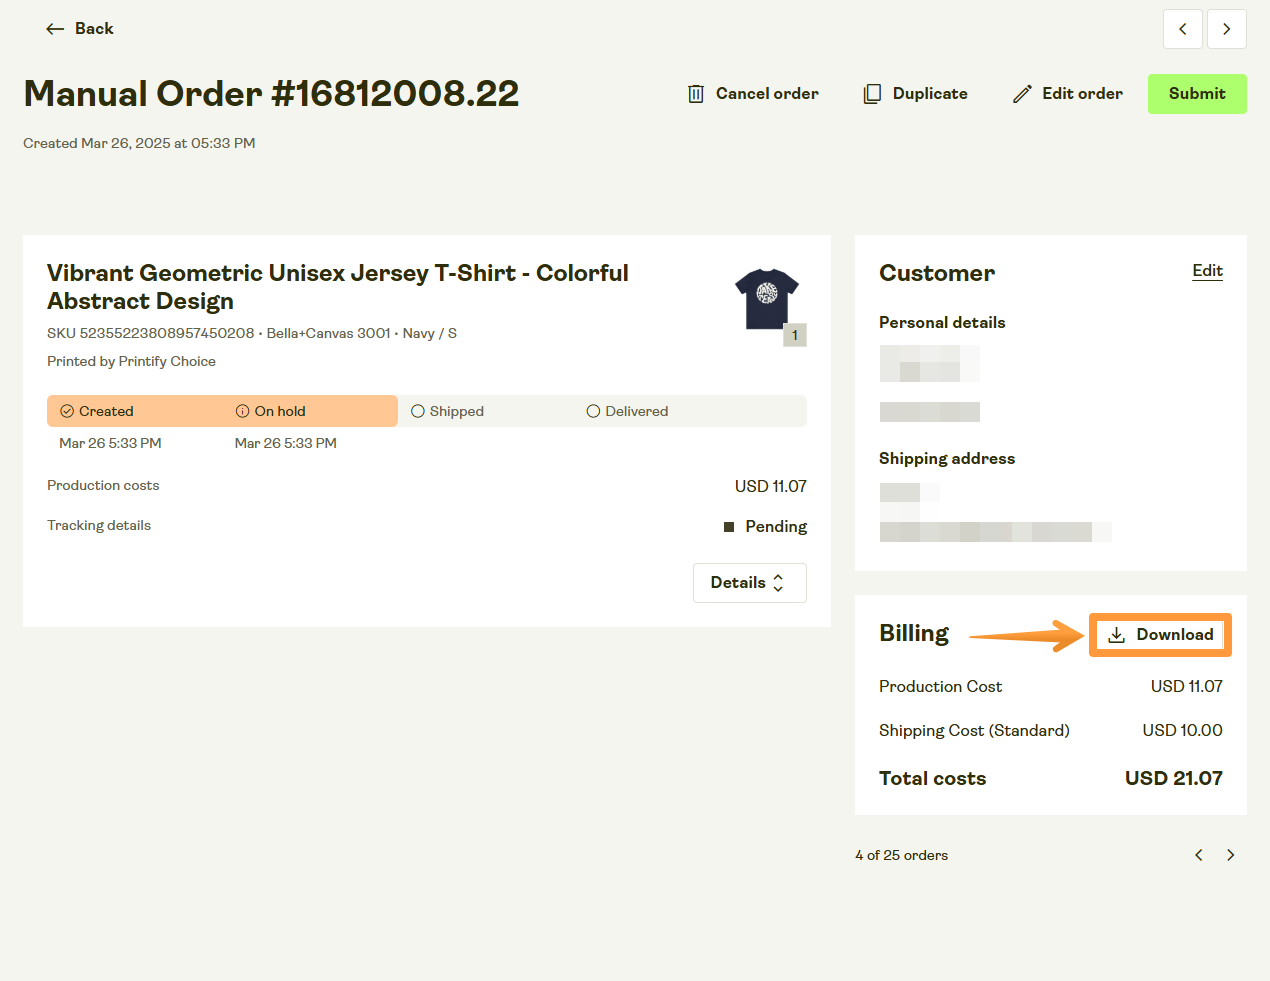1270x981 pixels.
Task: Go to previous order using bottom left chevron
Action: (1198, 855)
